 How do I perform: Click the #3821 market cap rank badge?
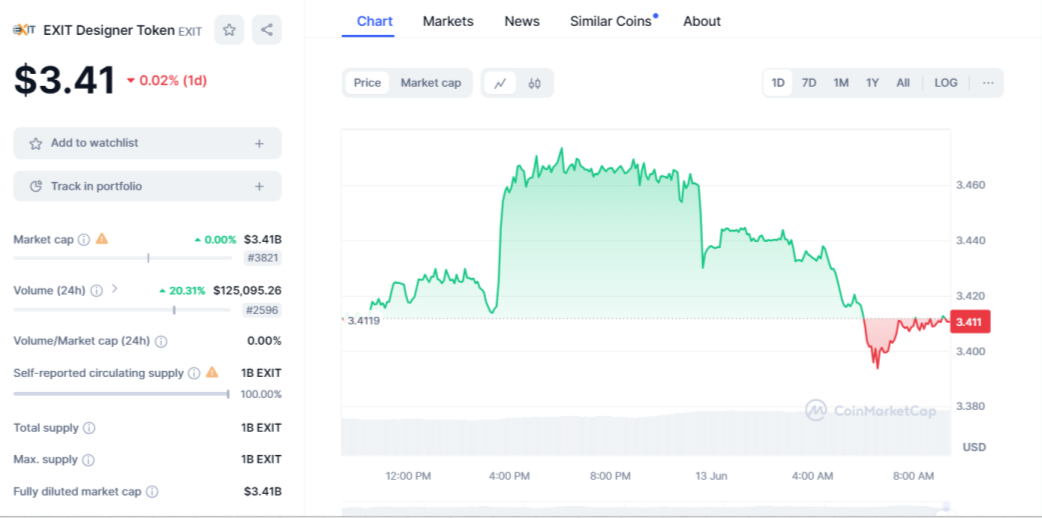tap(262, 258)
